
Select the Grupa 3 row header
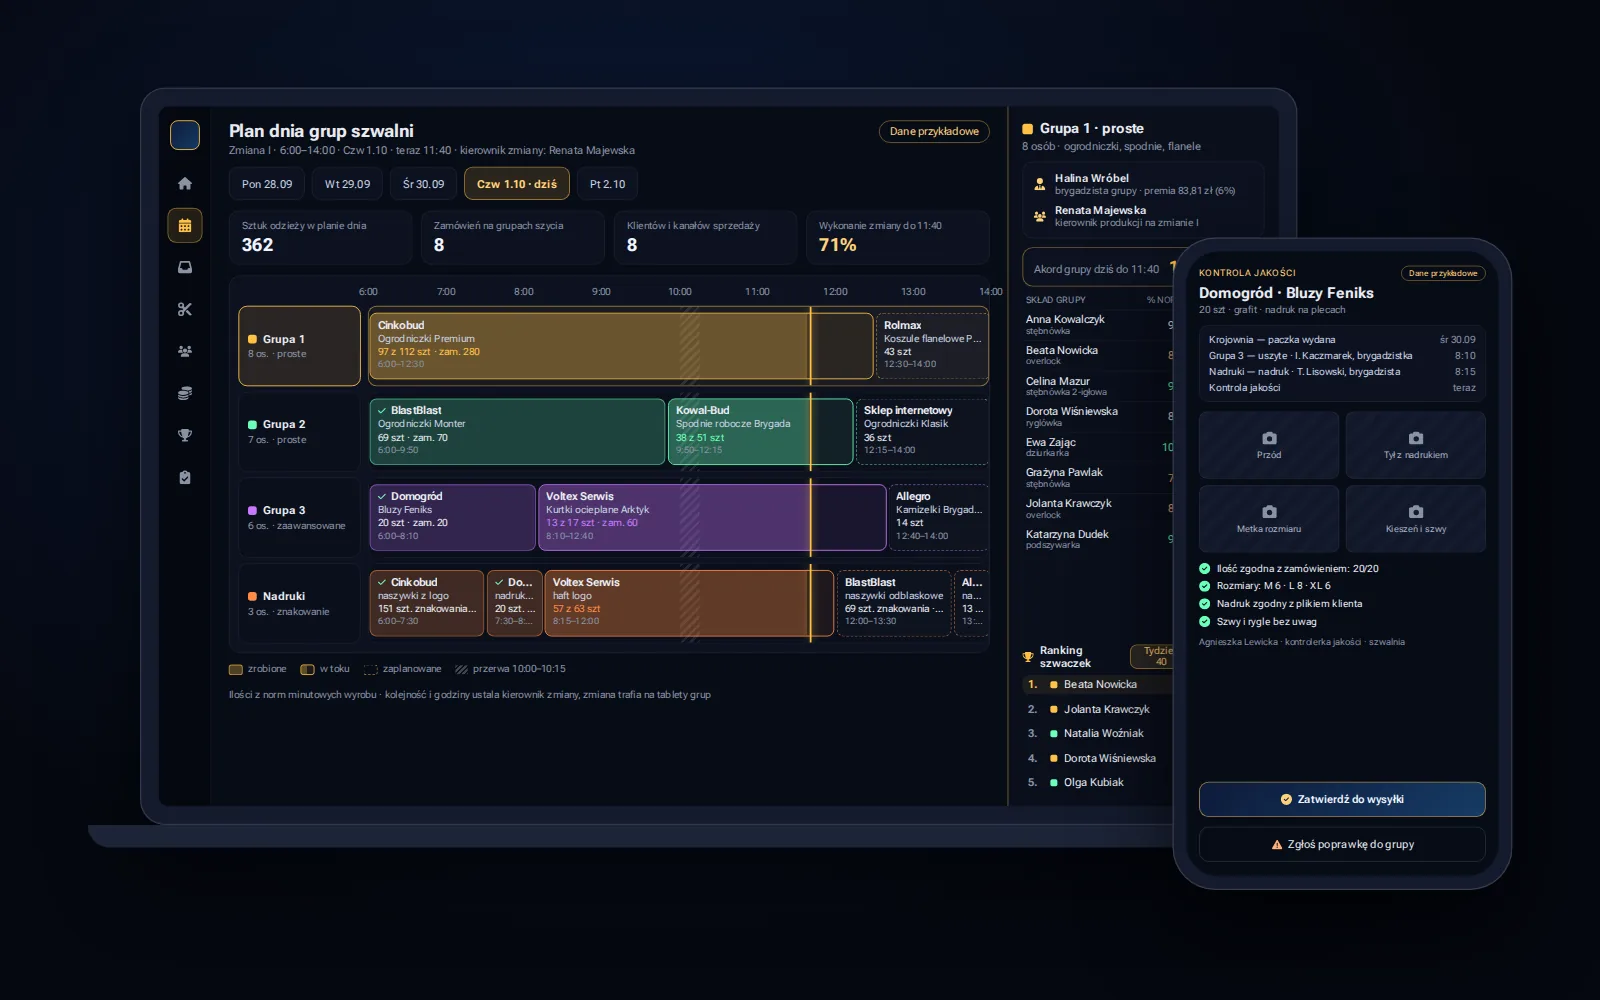click(x=299, y=517)
